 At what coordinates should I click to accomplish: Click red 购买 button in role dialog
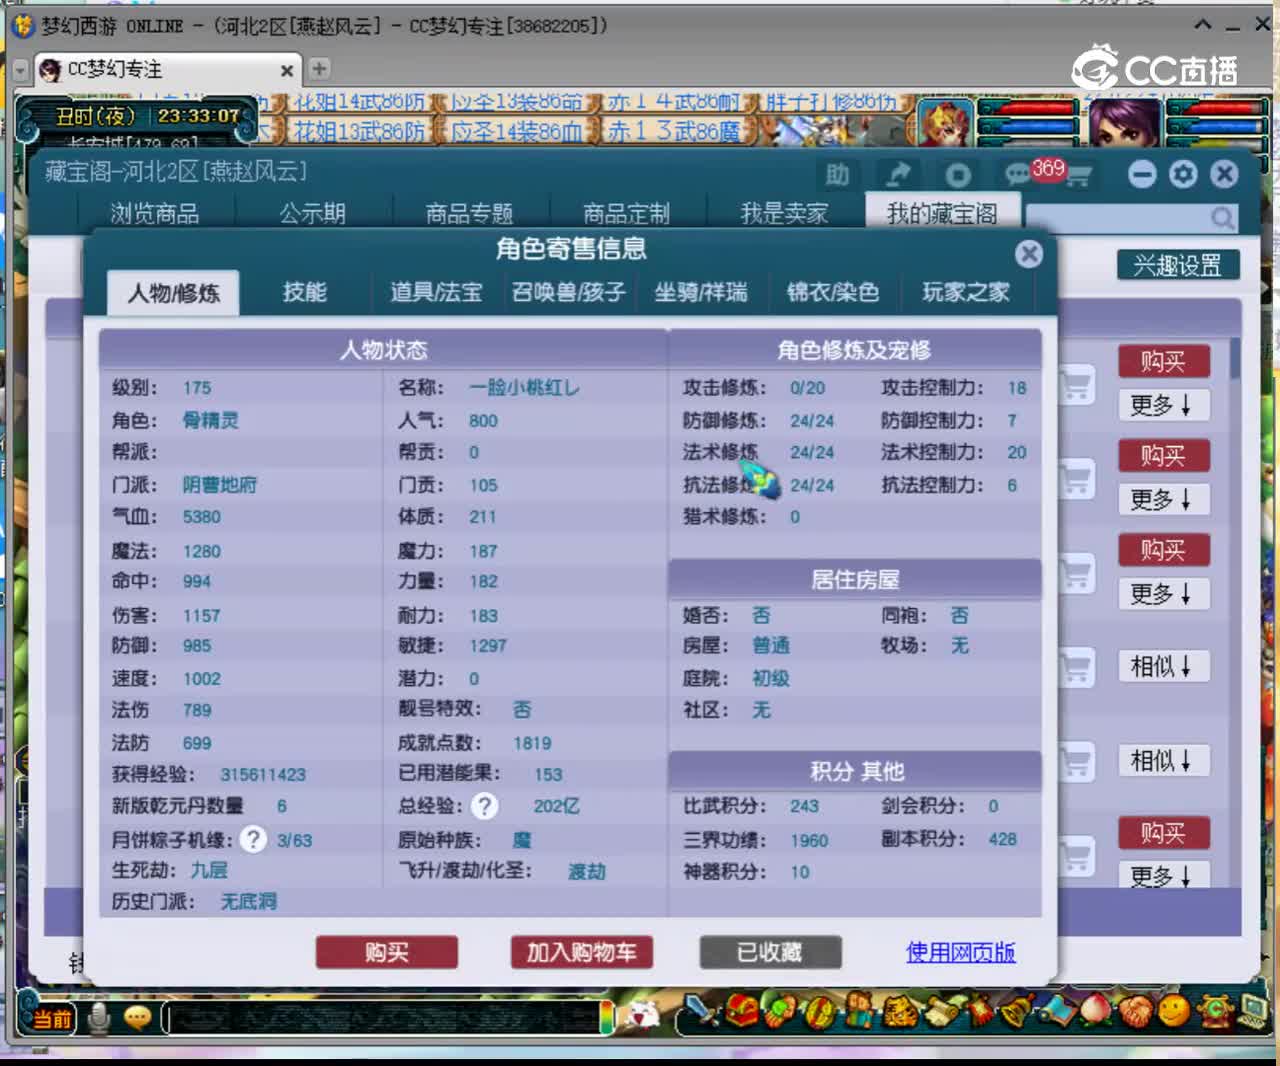(x=387, y=952)
